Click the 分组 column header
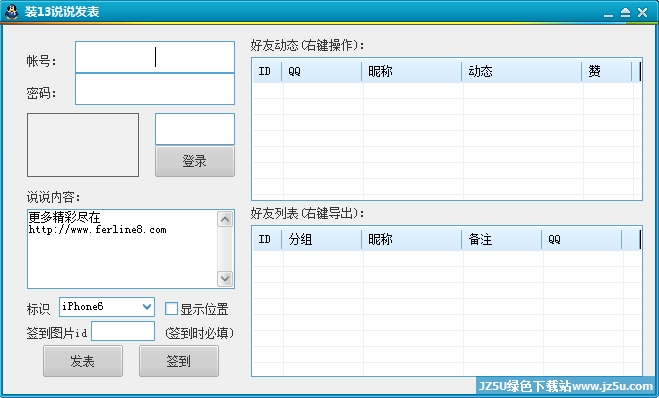Viewport: 659px width, 398px height. click(x=322, y=240)
